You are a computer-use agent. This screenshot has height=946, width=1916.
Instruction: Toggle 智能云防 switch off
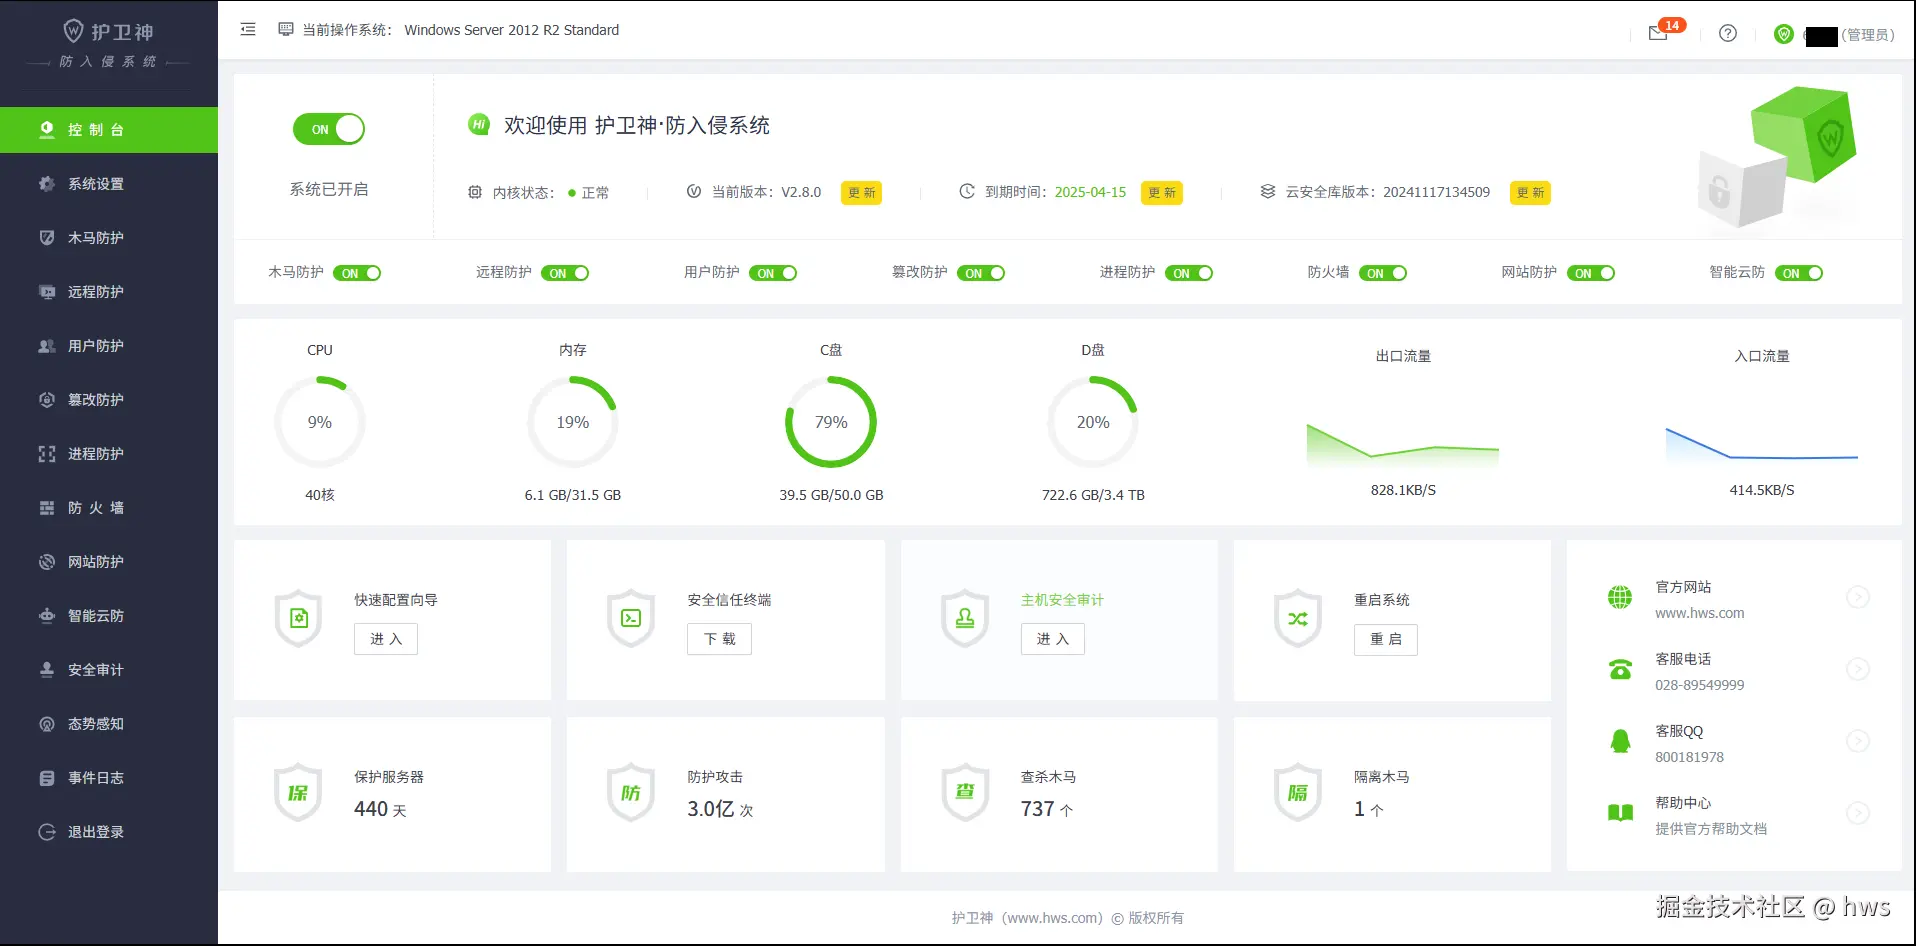tap(1799, 273)
